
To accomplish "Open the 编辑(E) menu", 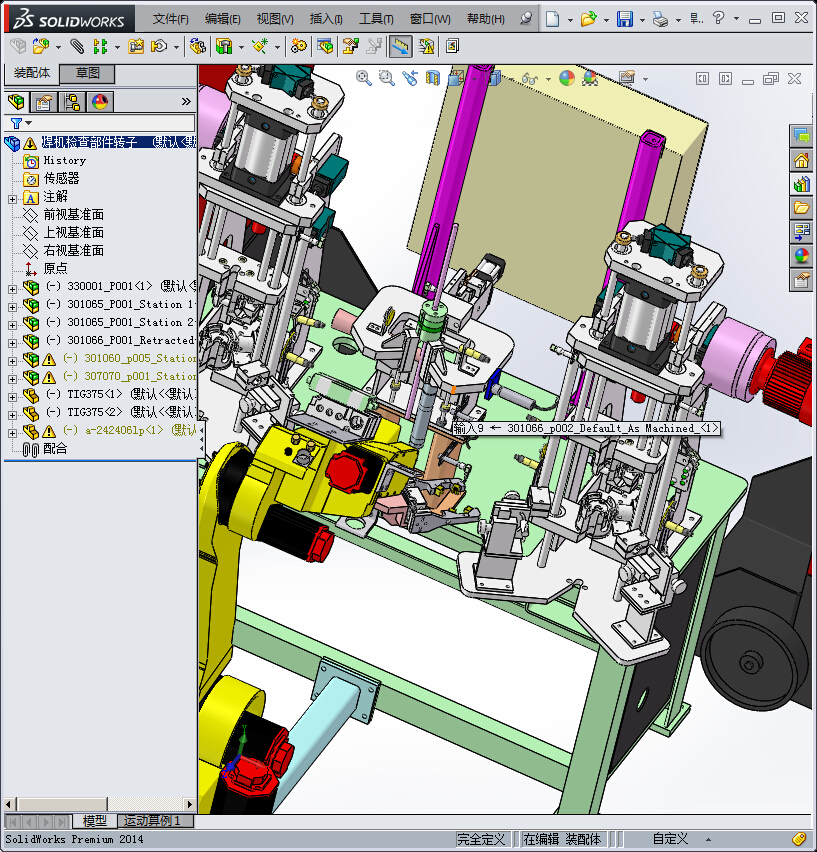I will point(223,19).
